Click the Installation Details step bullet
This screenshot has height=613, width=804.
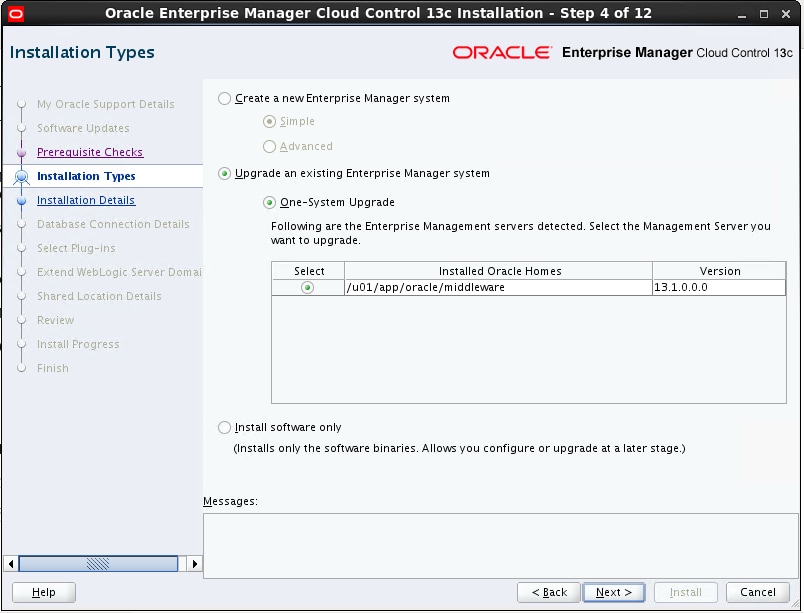coord(22,201)
